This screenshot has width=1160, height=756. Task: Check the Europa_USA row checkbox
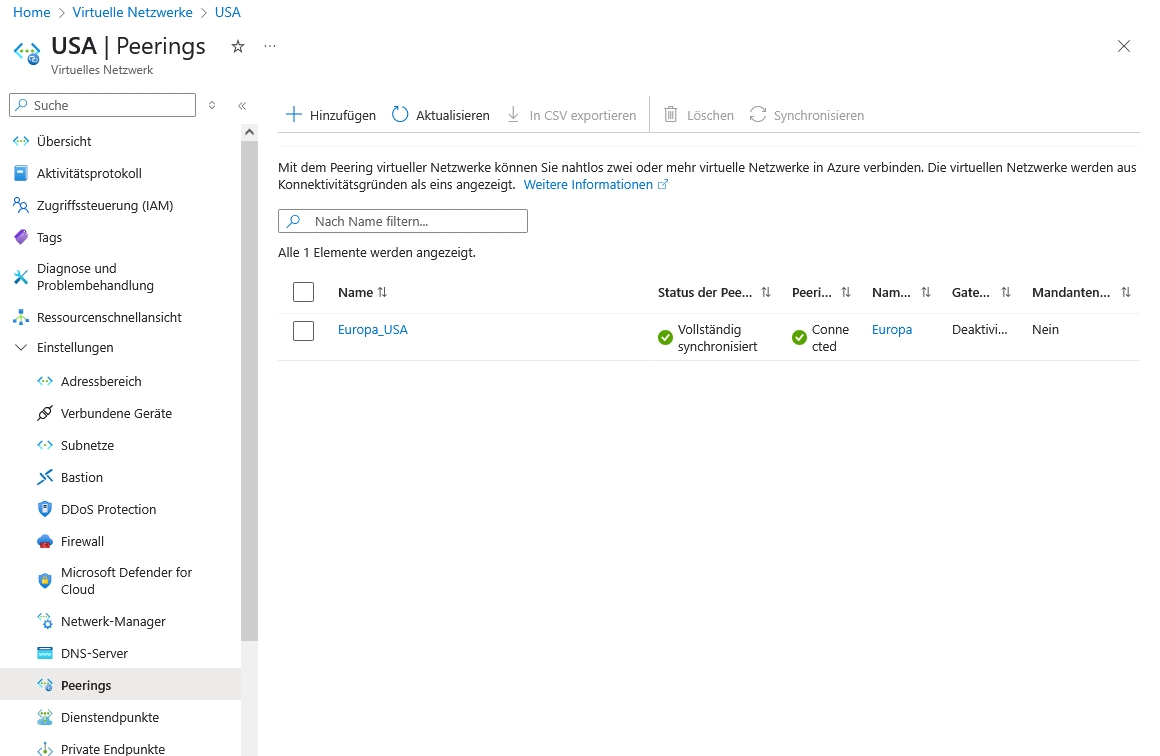(303, 331)
